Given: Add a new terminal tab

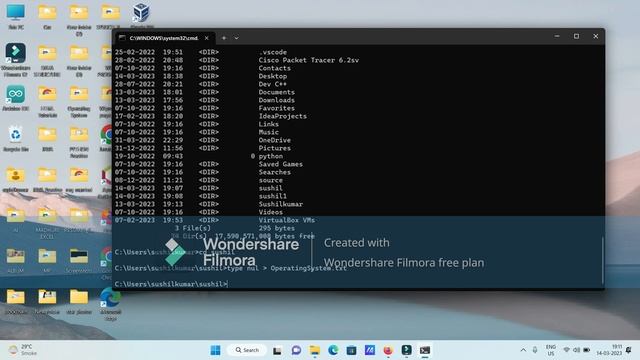Looking at the screenshot, I should point(224,38).
